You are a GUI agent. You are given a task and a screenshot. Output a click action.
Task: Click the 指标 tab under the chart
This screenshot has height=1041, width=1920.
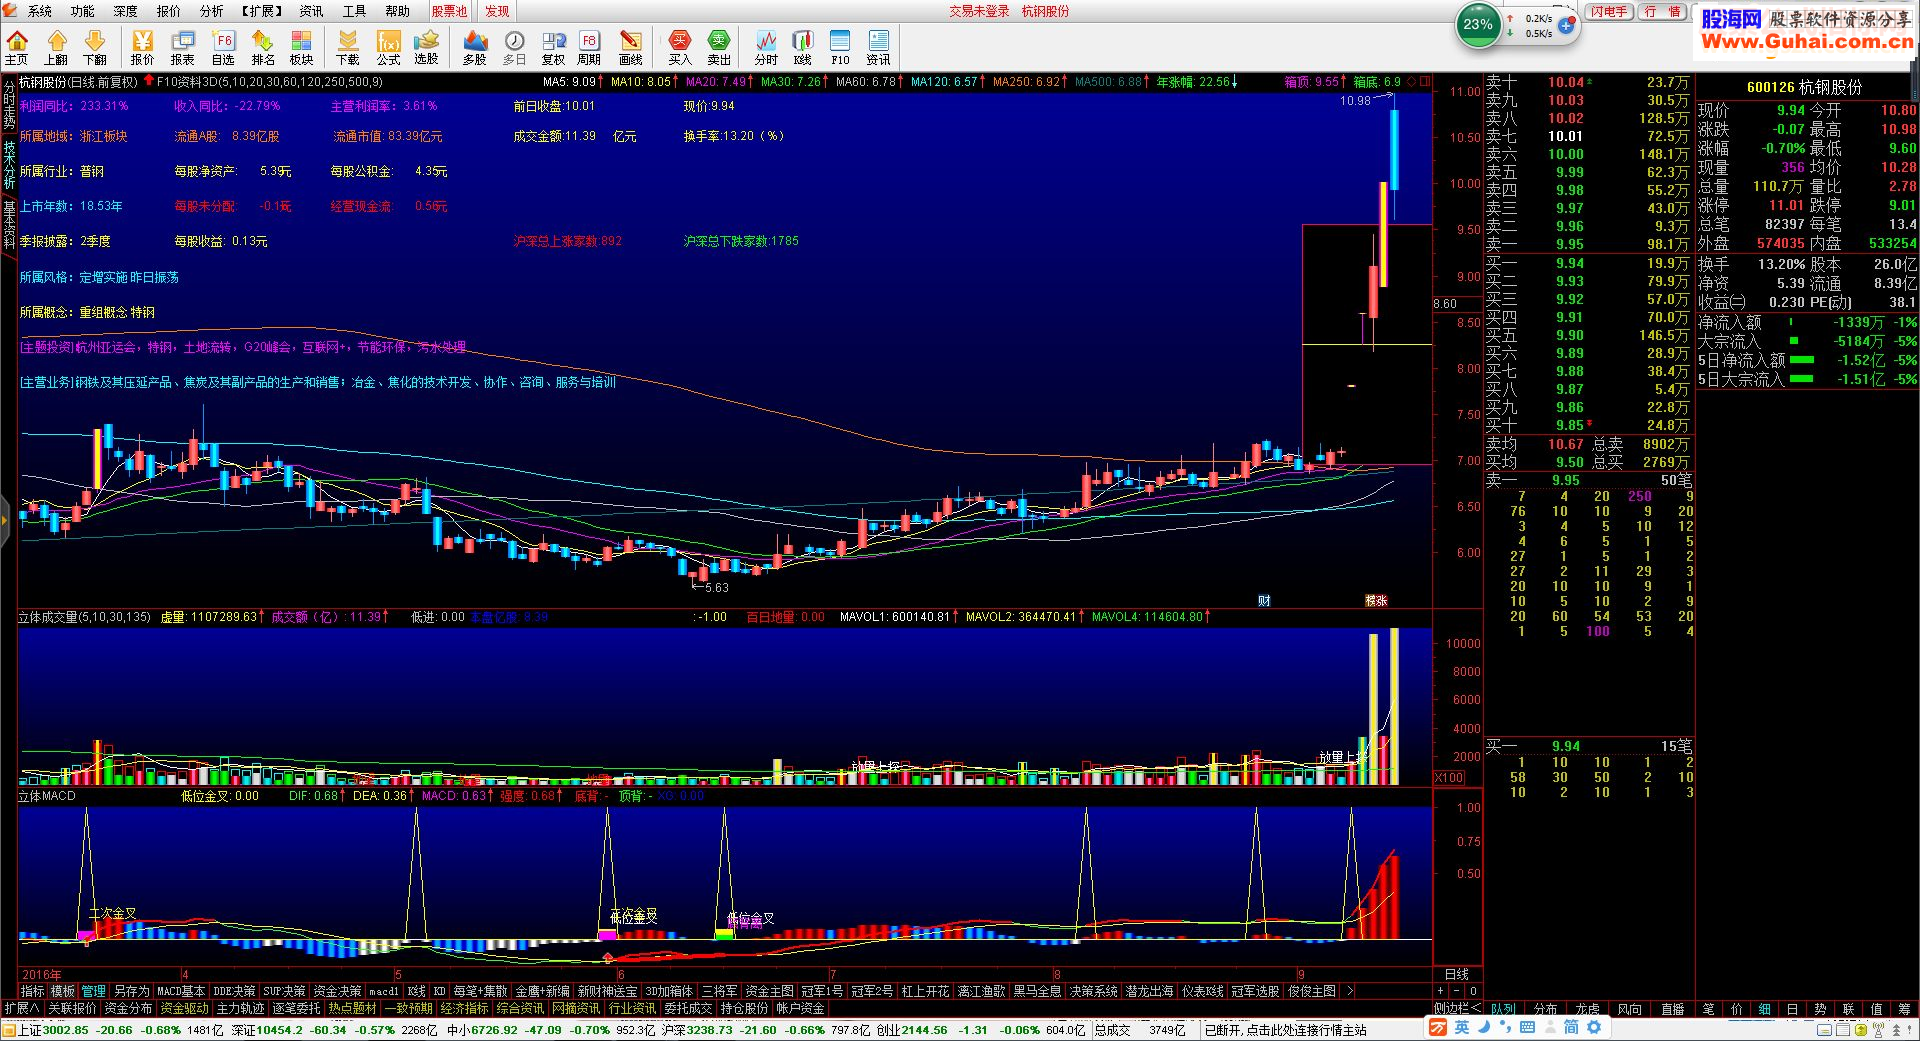coord(32,991)
